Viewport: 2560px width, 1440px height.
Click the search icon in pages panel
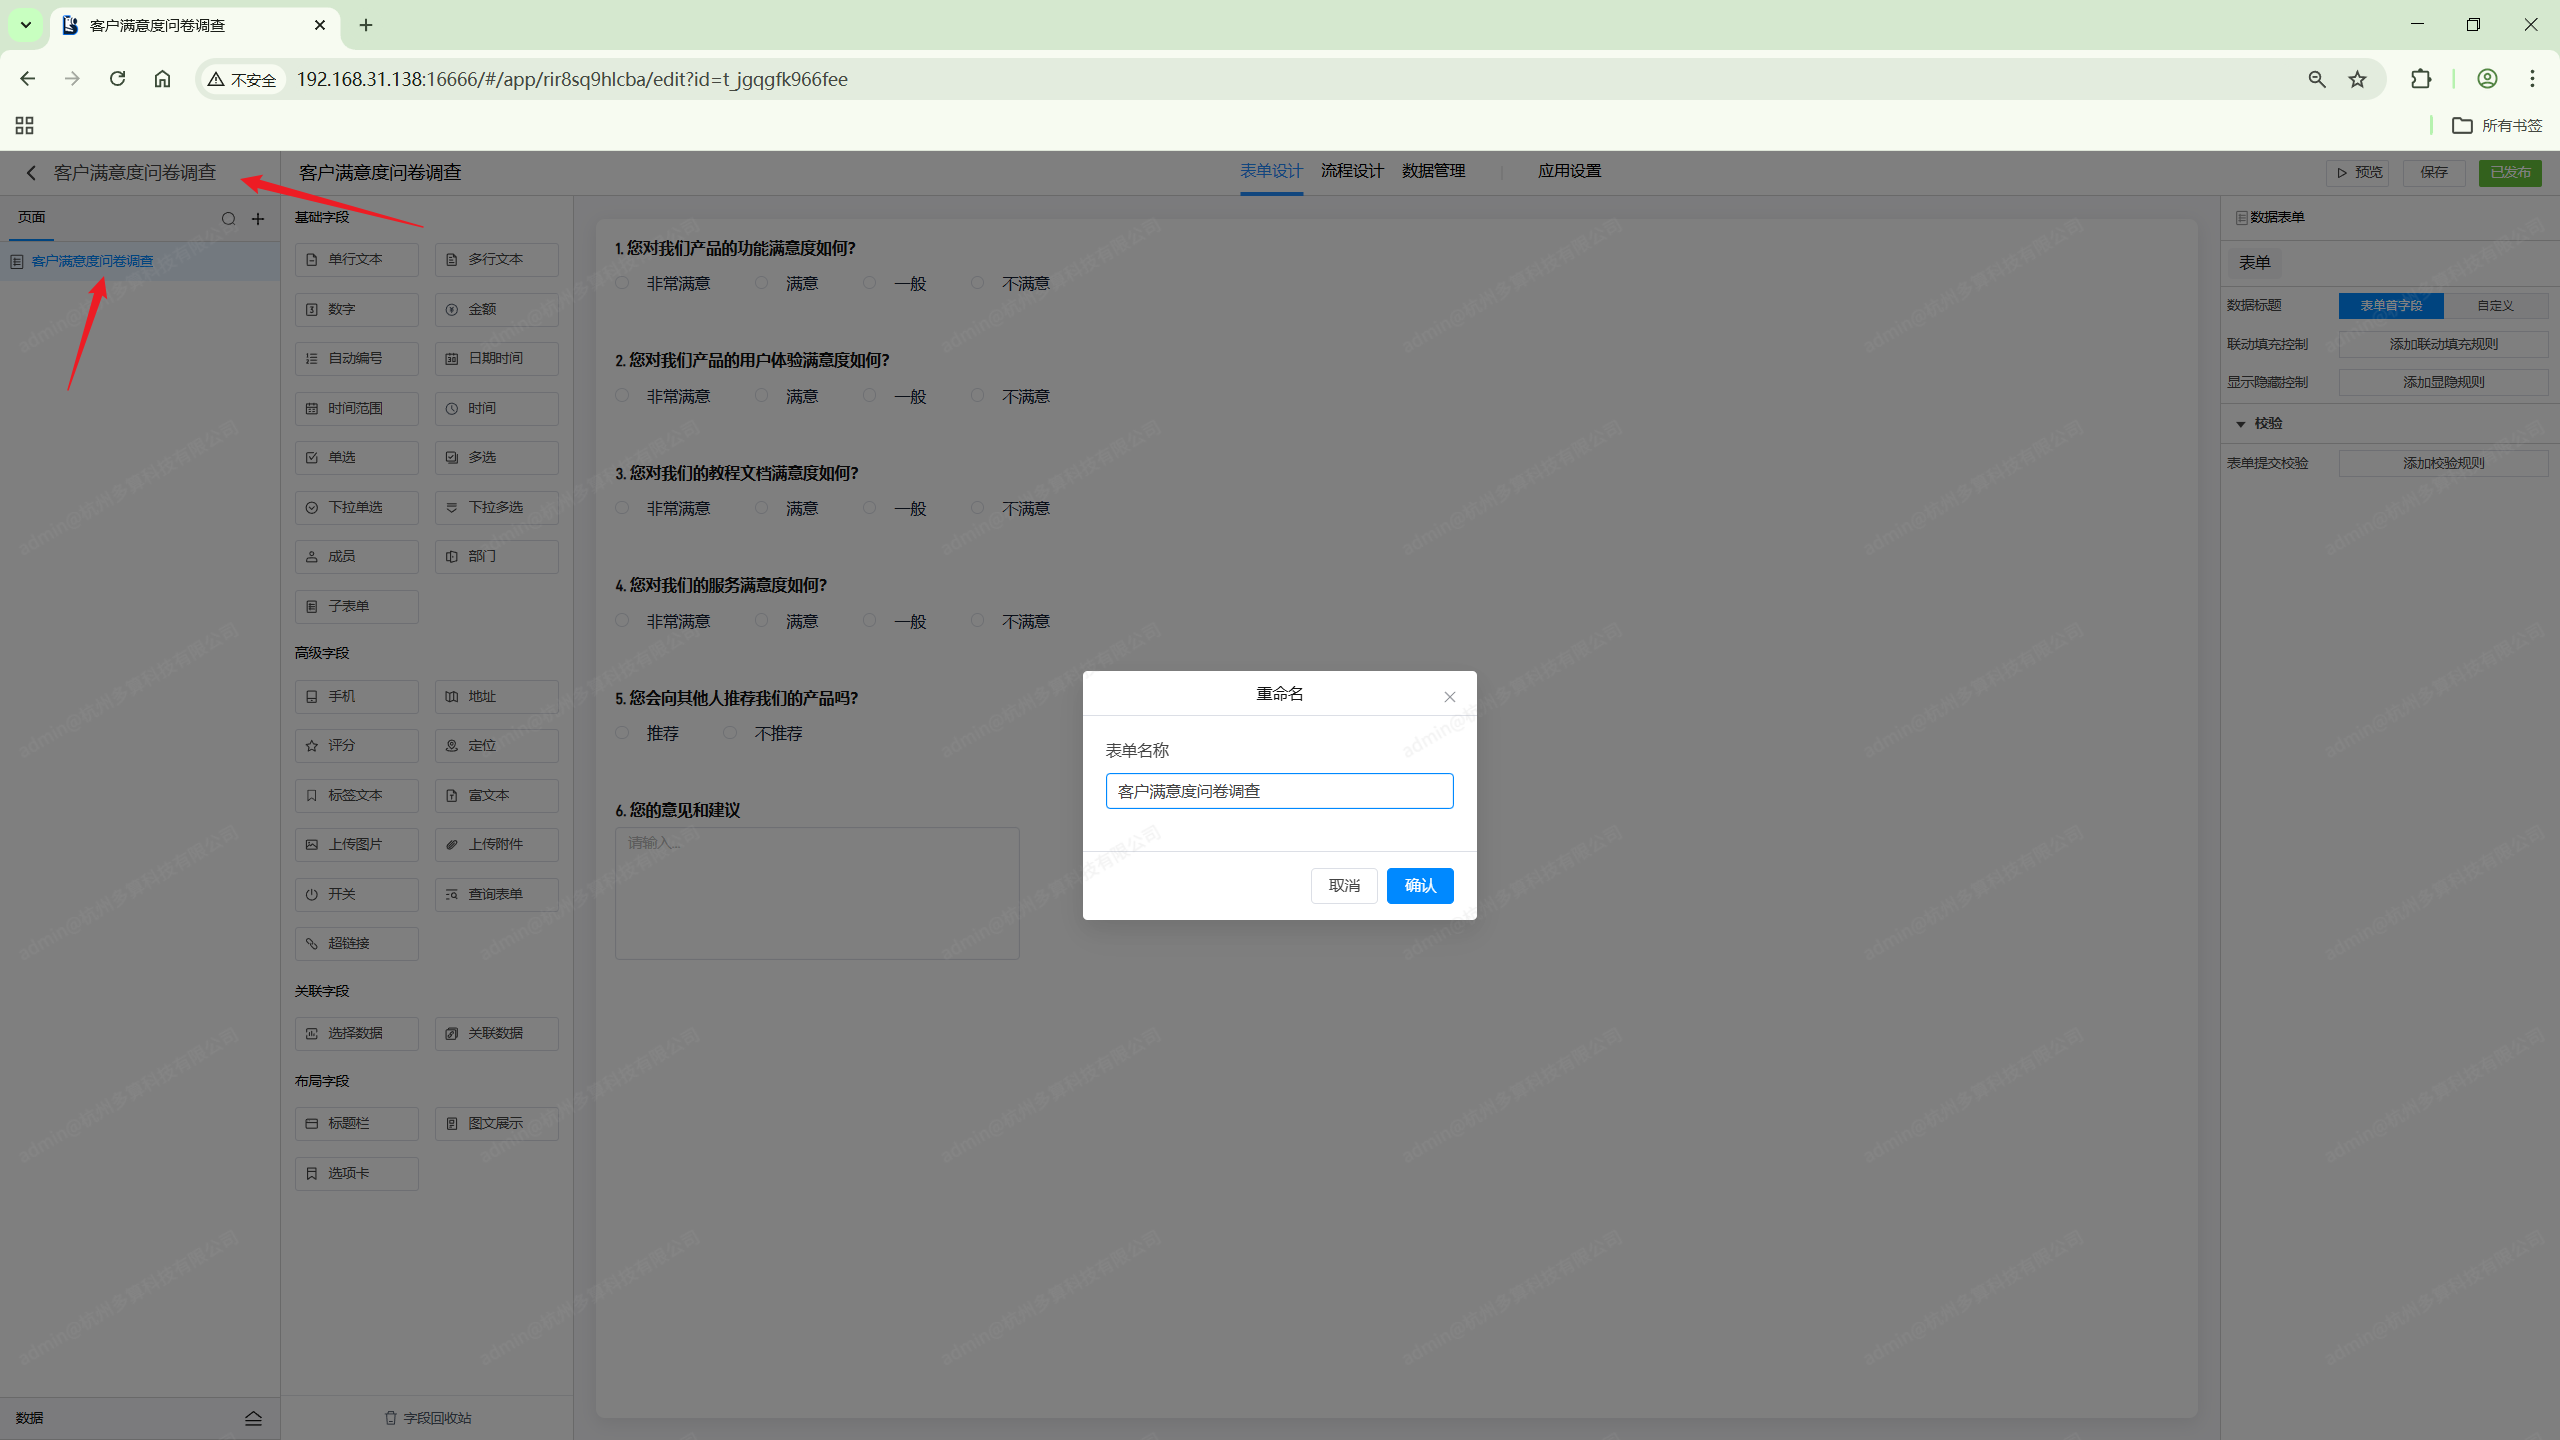228,219
